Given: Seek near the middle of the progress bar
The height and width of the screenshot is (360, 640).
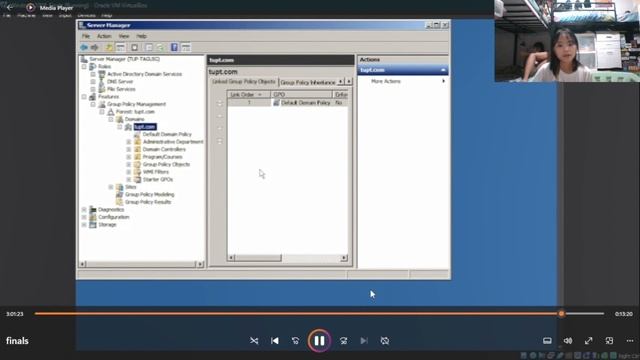Looking at the screenshot, I should pos(319,313).
